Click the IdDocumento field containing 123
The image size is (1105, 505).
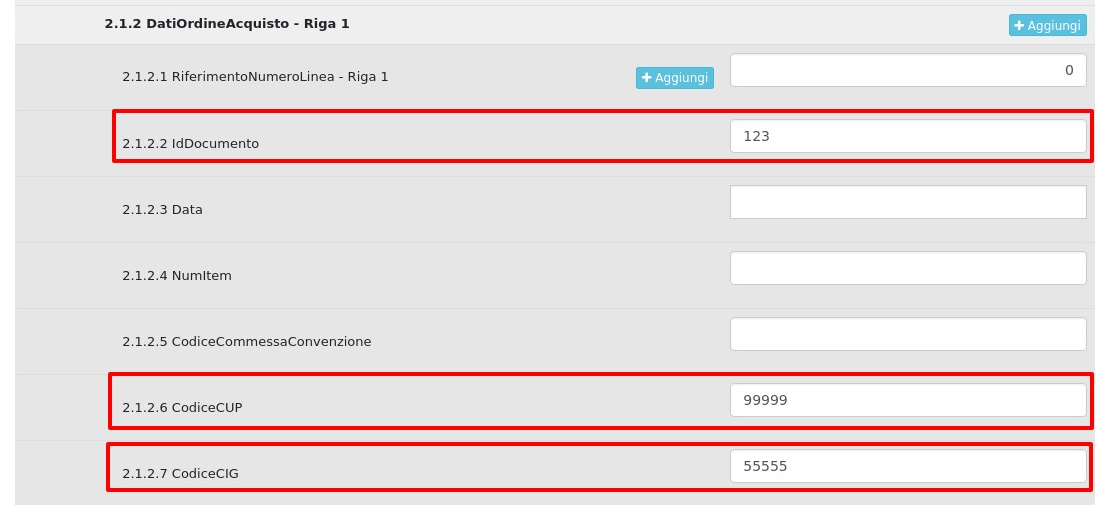(907, 136)
